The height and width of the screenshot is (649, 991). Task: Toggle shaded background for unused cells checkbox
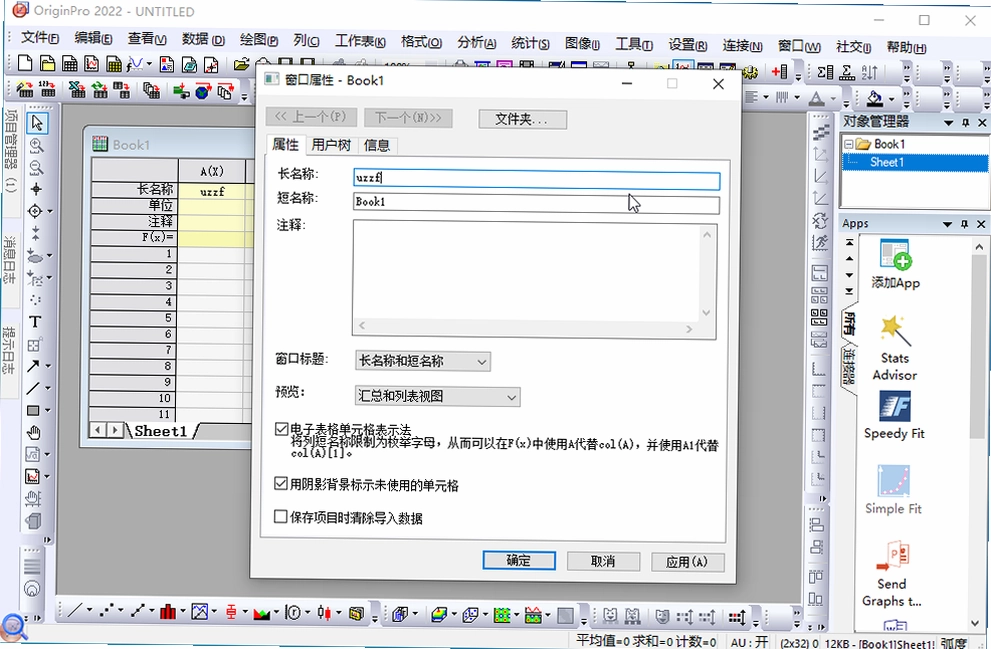point(281,483)
